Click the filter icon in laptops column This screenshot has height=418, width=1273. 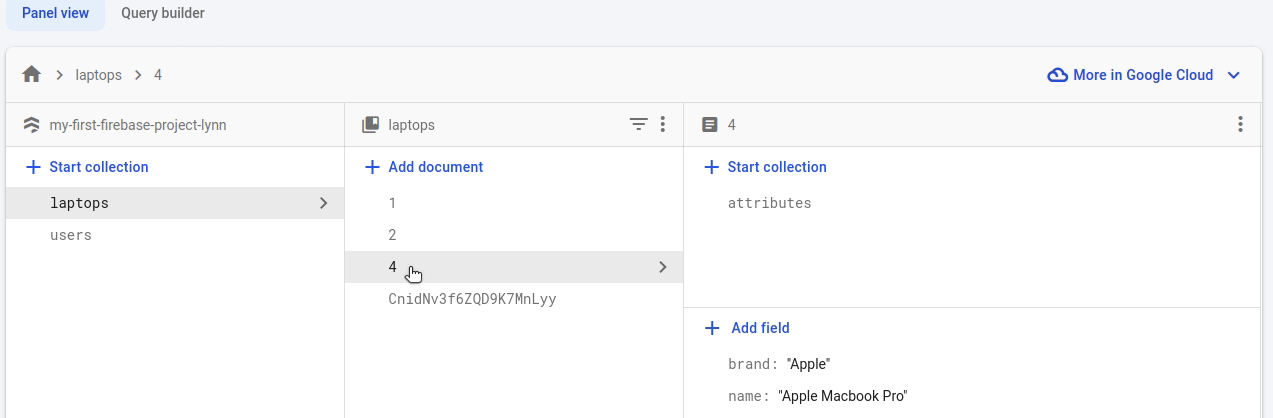[638, 125]
